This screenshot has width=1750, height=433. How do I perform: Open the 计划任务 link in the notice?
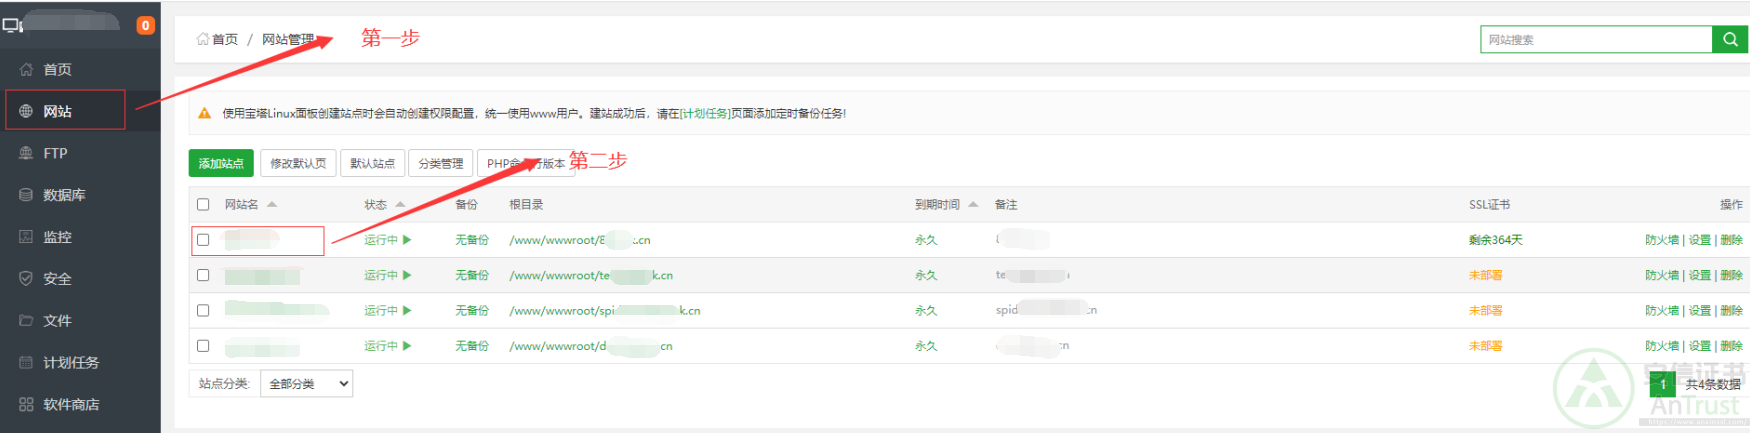point(705,114)
